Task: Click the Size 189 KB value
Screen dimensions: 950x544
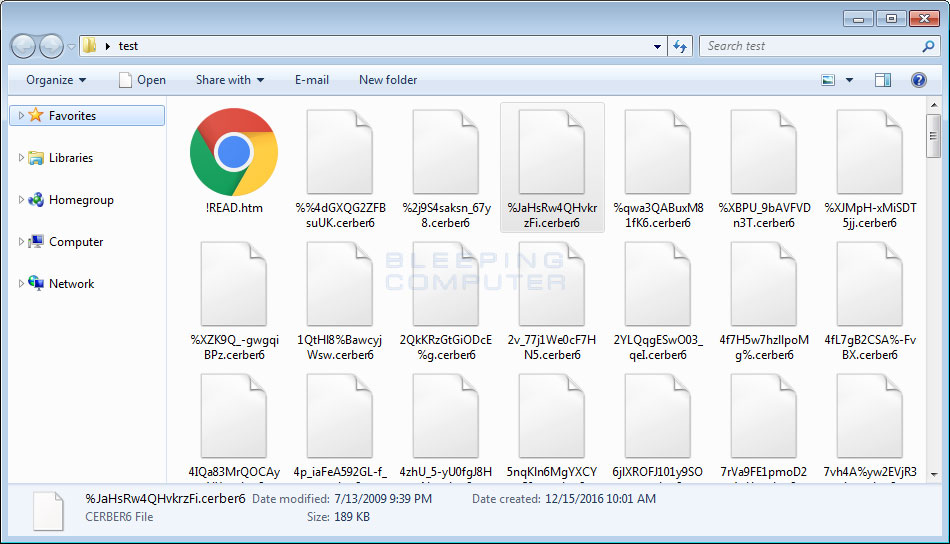Action: 351,517
